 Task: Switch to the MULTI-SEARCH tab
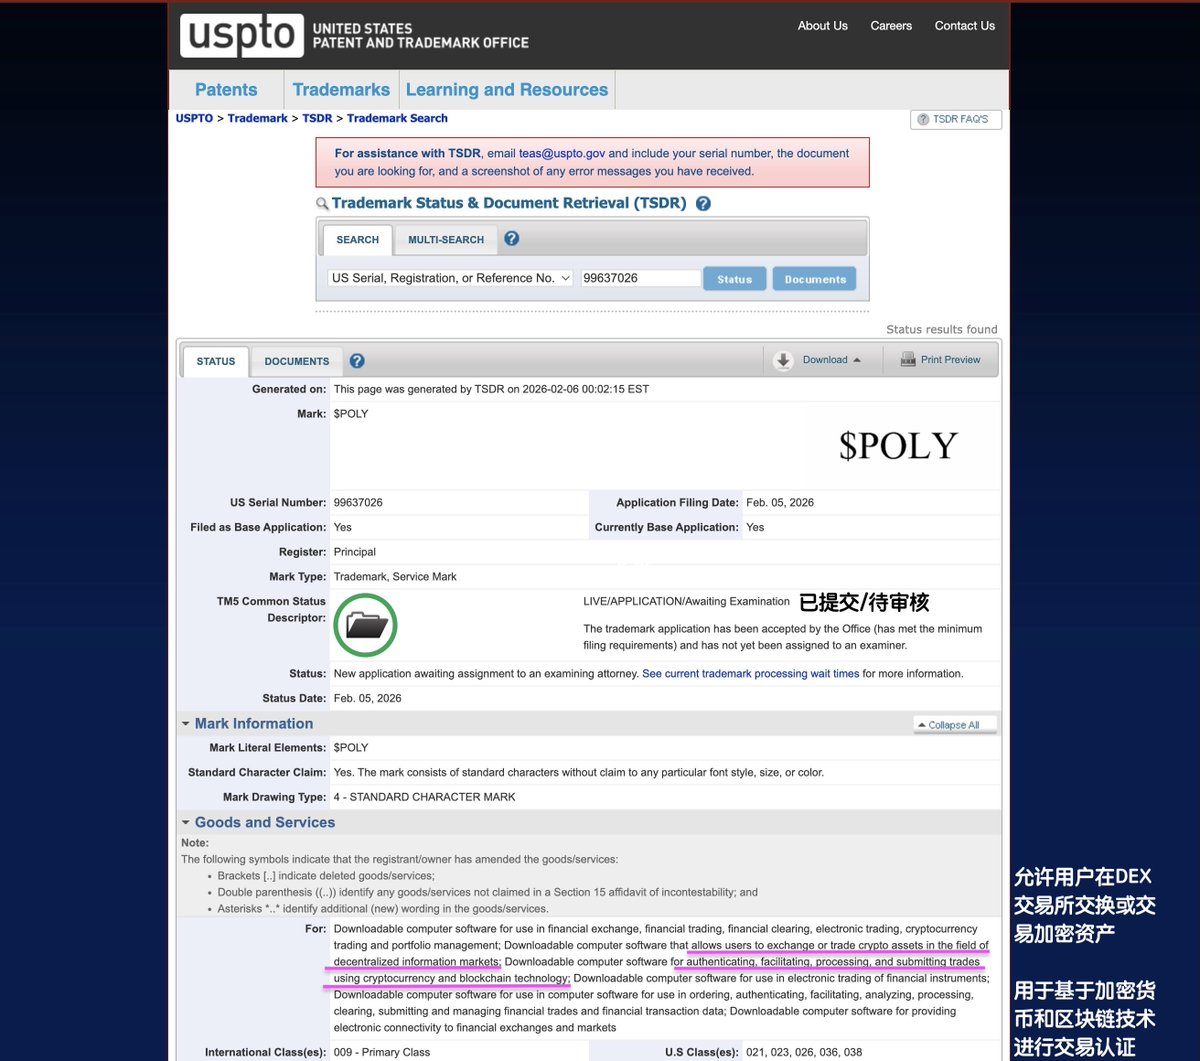click(446, 240)
